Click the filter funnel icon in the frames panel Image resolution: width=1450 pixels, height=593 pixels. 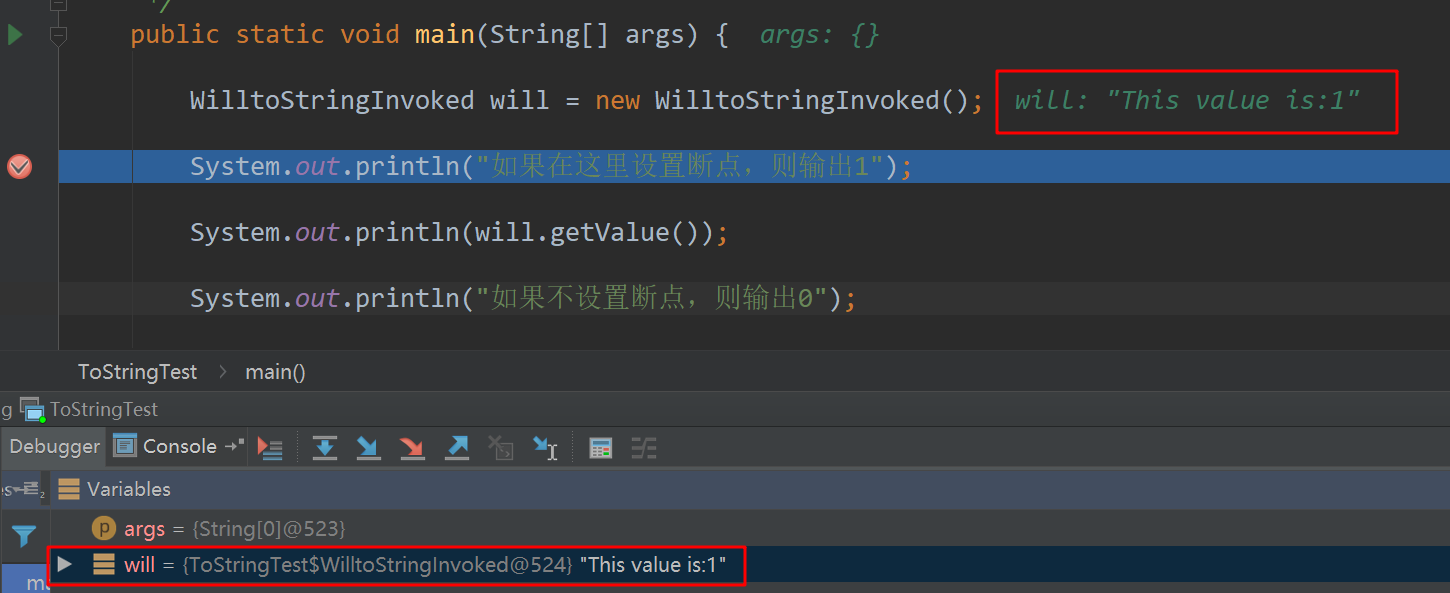24,536
